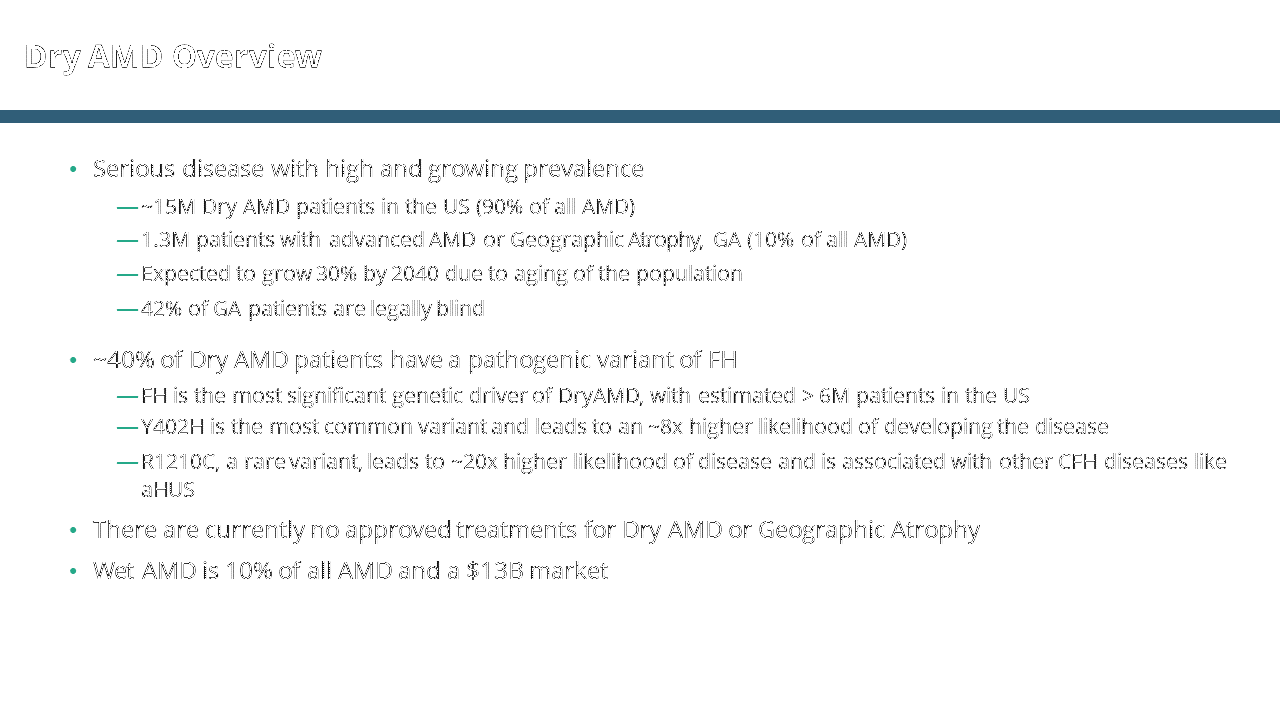Image resolution: width=1280 pixels, height=720 pixels.
Task: Select the no approved treatments bullet
Action: click(536, 530)
